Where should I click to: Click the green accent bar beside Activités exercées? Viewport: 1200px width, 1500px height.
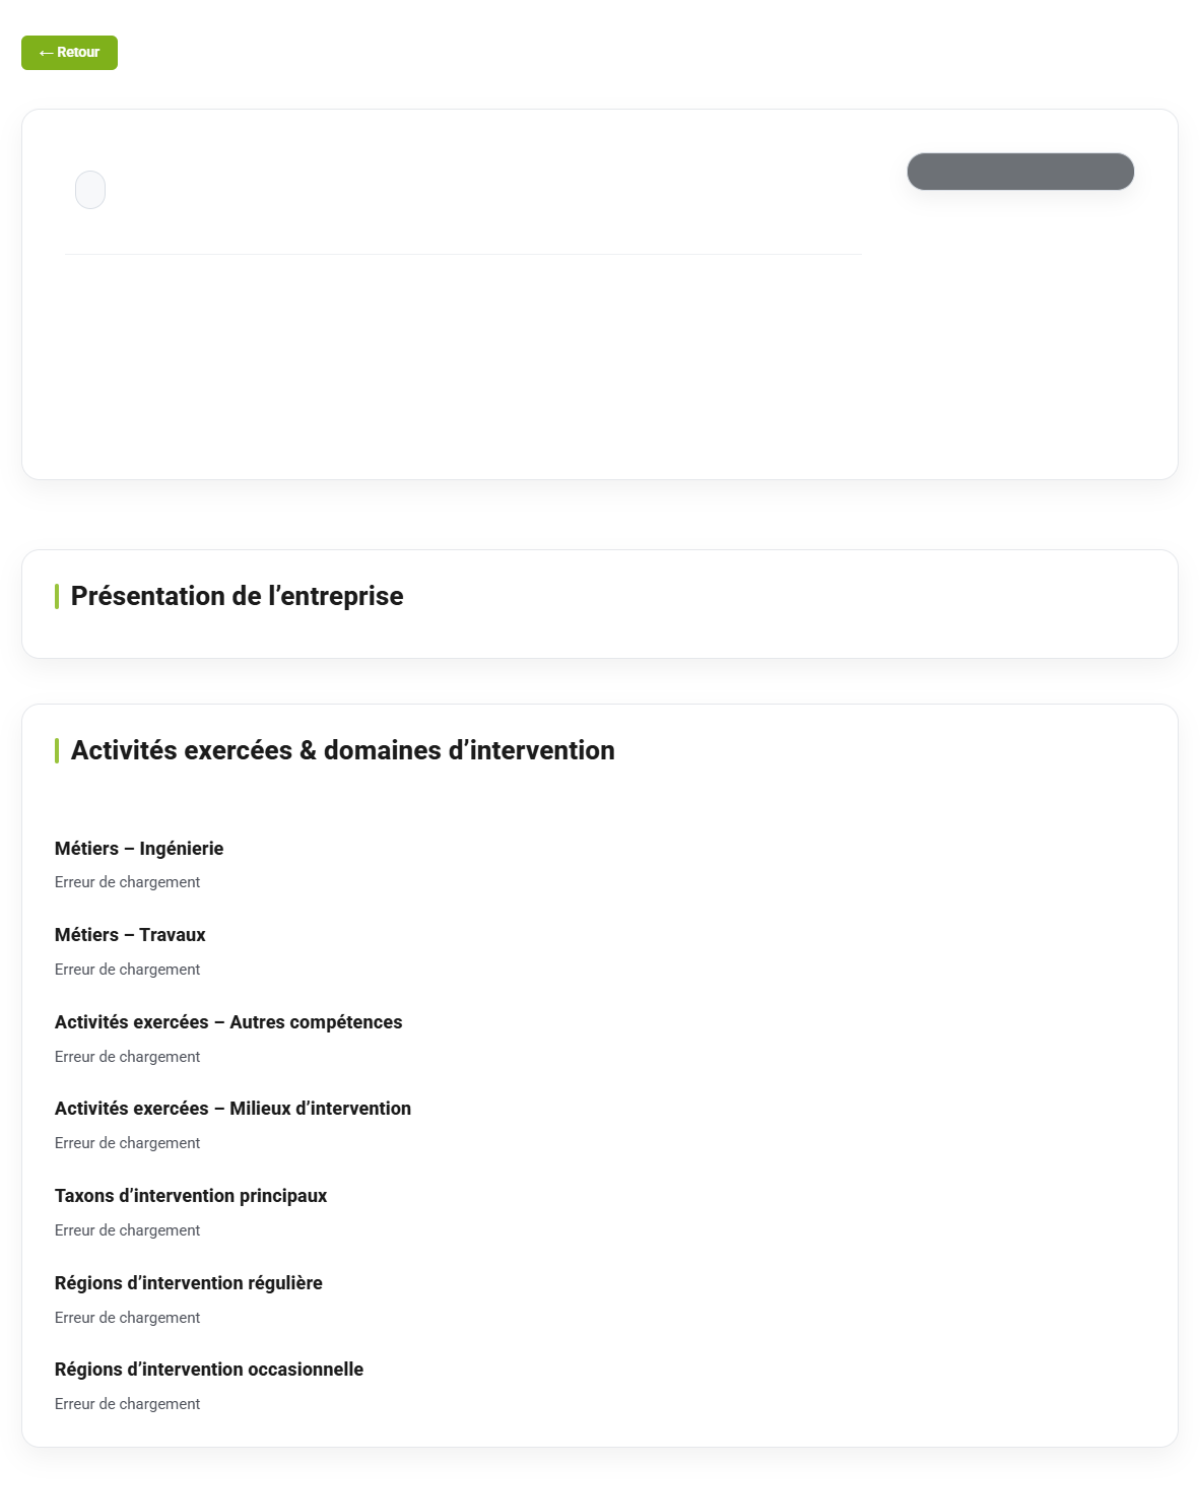(x=57, y=750)
